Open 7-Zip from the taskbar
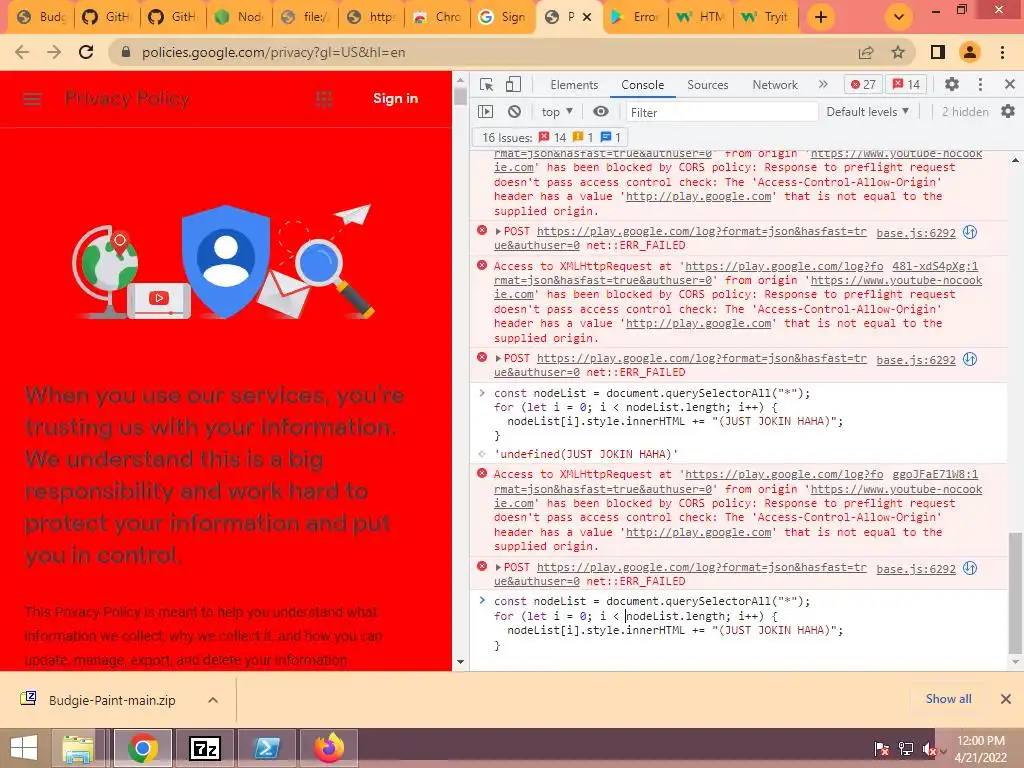 (x=204, y=748)
